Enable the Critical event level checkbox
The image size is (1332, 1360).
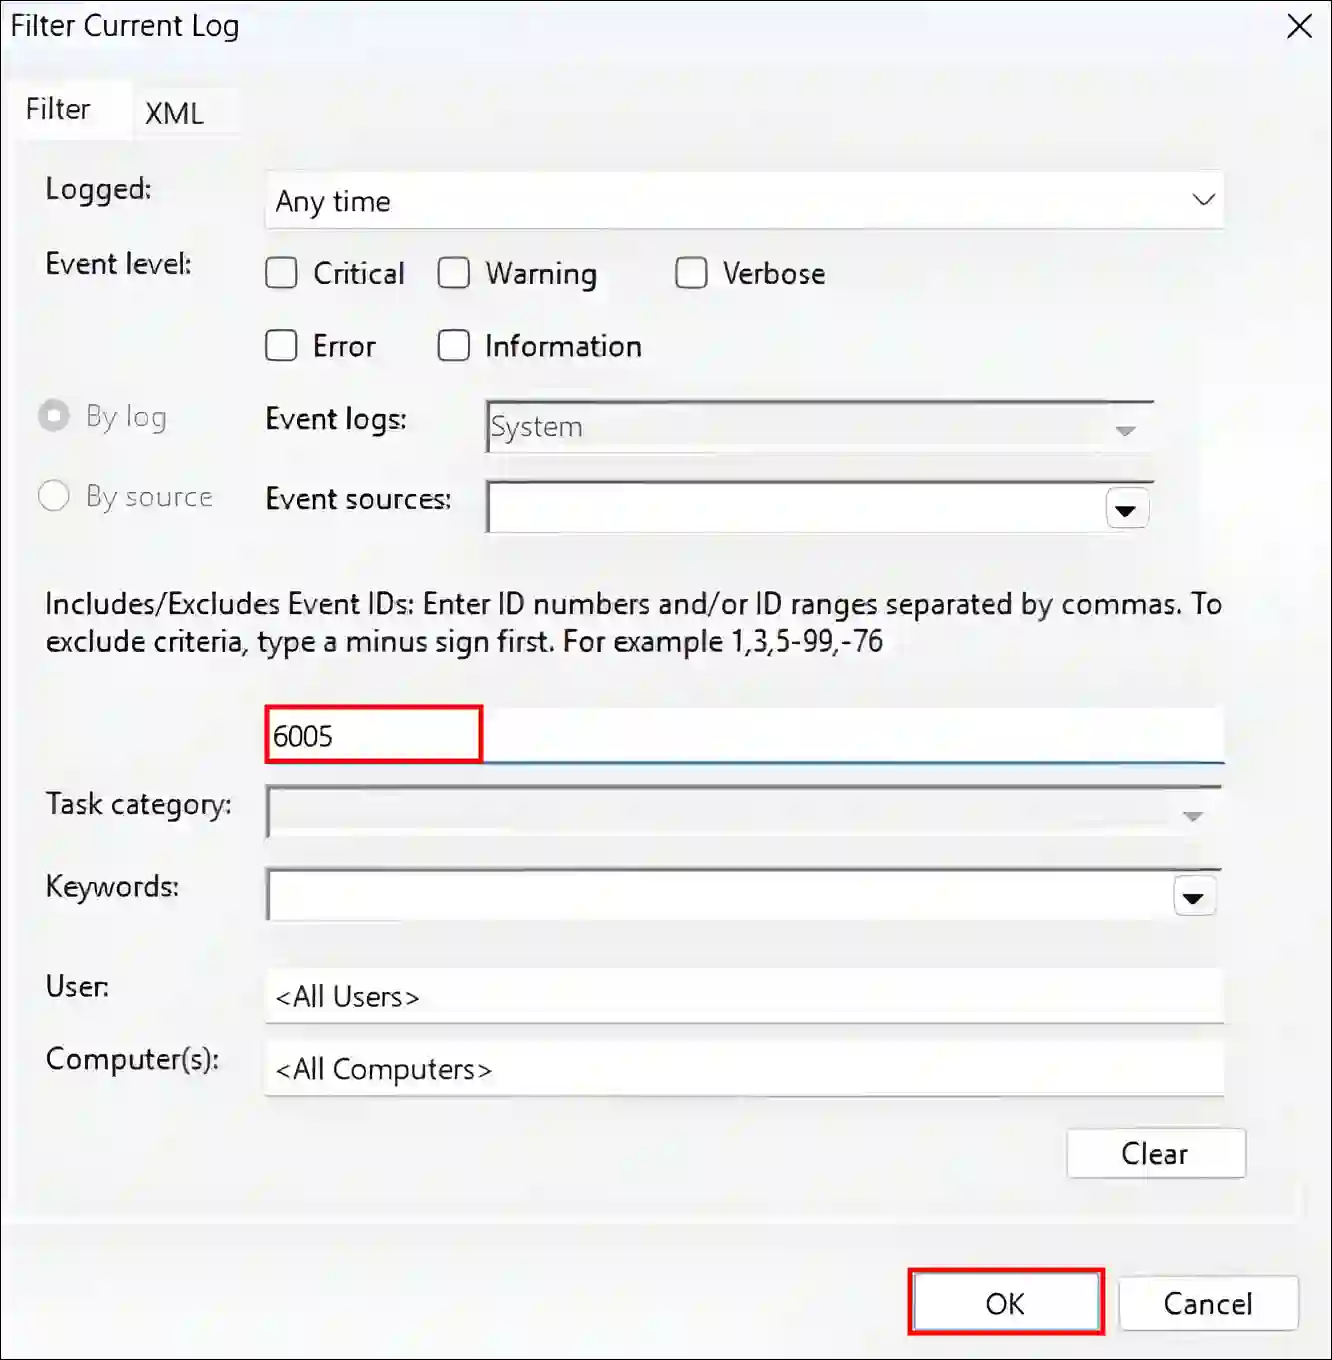pyautogui.click(x=281, y=273)
